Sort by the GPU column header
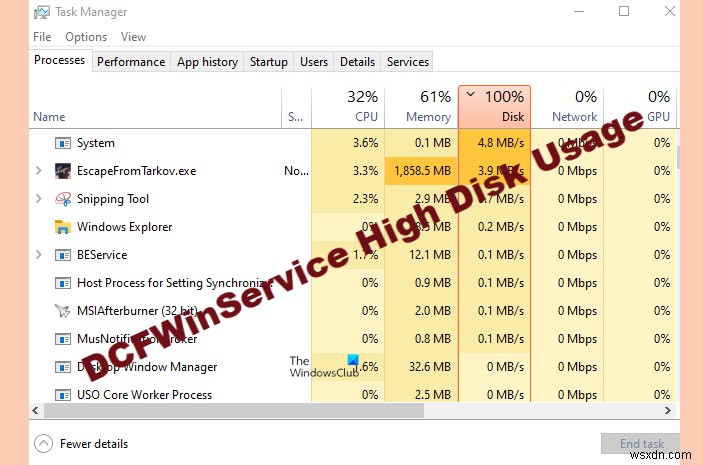703x465 pixels. 640,108
